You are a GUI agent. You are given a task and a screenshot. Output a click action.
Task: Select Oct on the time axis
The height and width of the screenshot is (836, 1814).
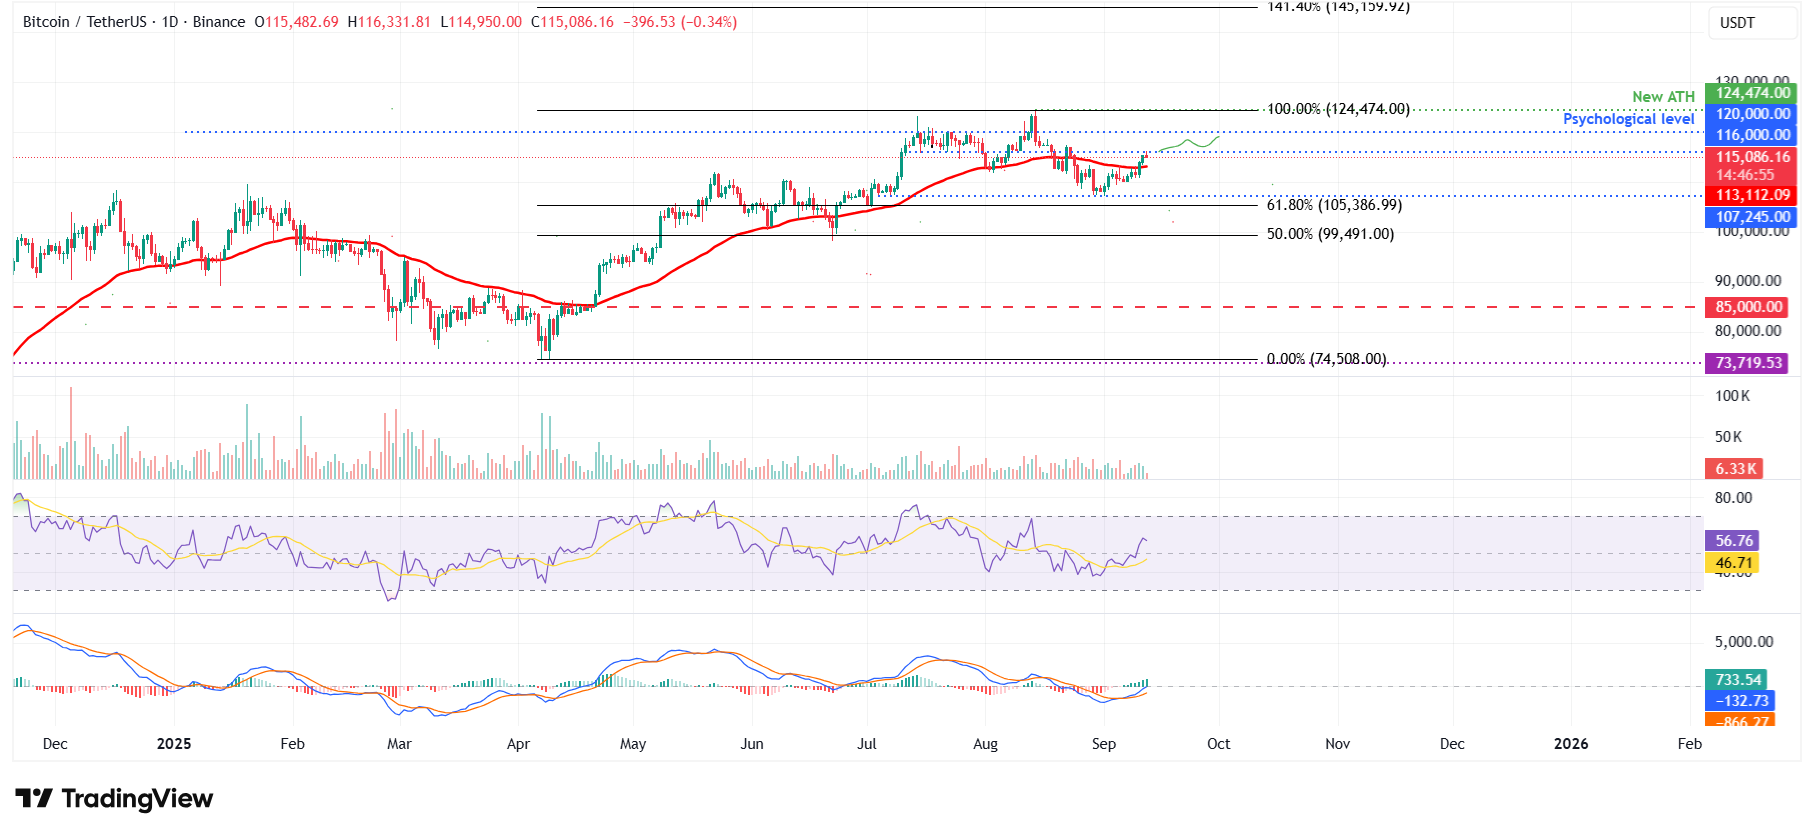point(1218,744)
